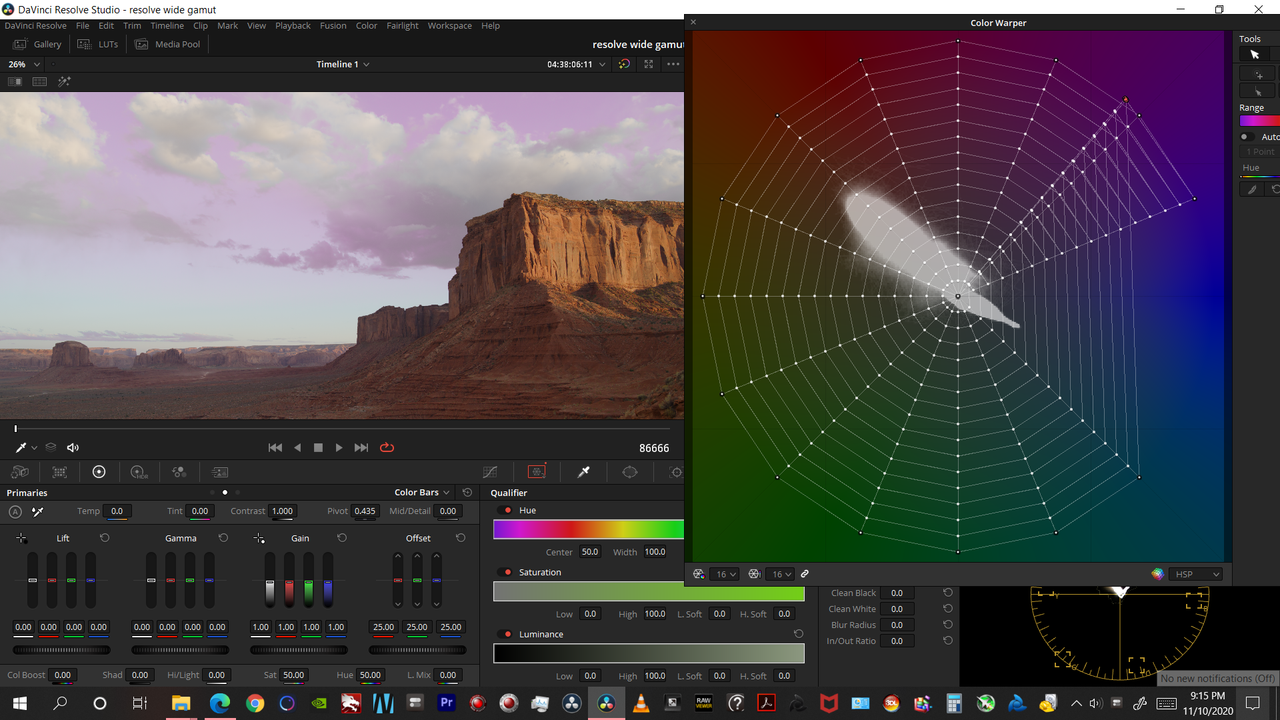The height and width of the screenshot is (720, 1280).
Task: Open the Qualifier eyedropper palette
Action: click(x=584, y=472)
